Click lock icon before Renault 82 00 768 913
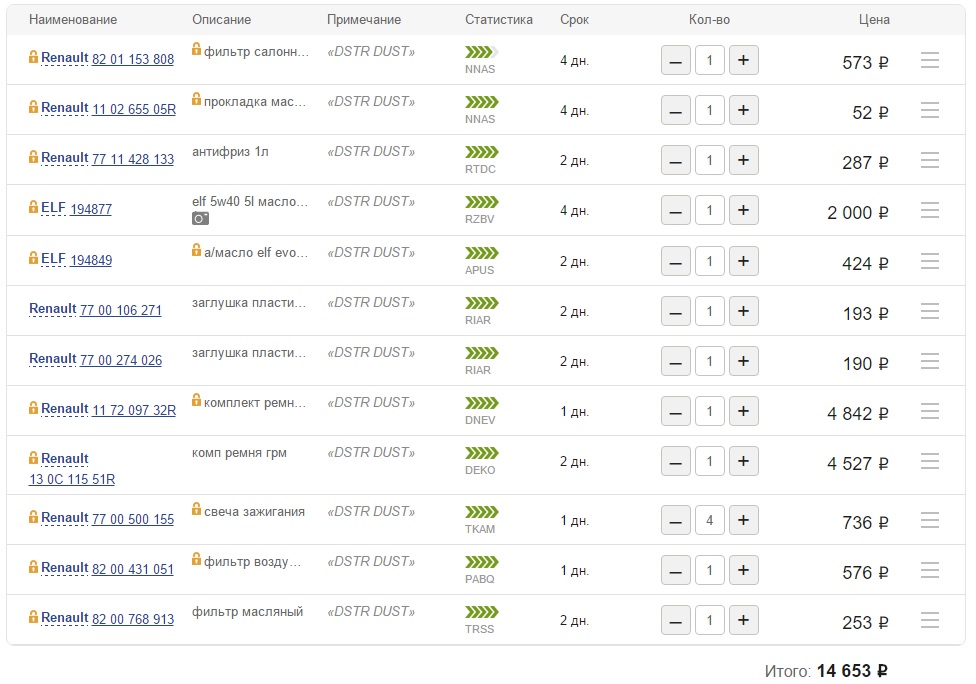The image size is (976, 684). (x=33, y=617)
